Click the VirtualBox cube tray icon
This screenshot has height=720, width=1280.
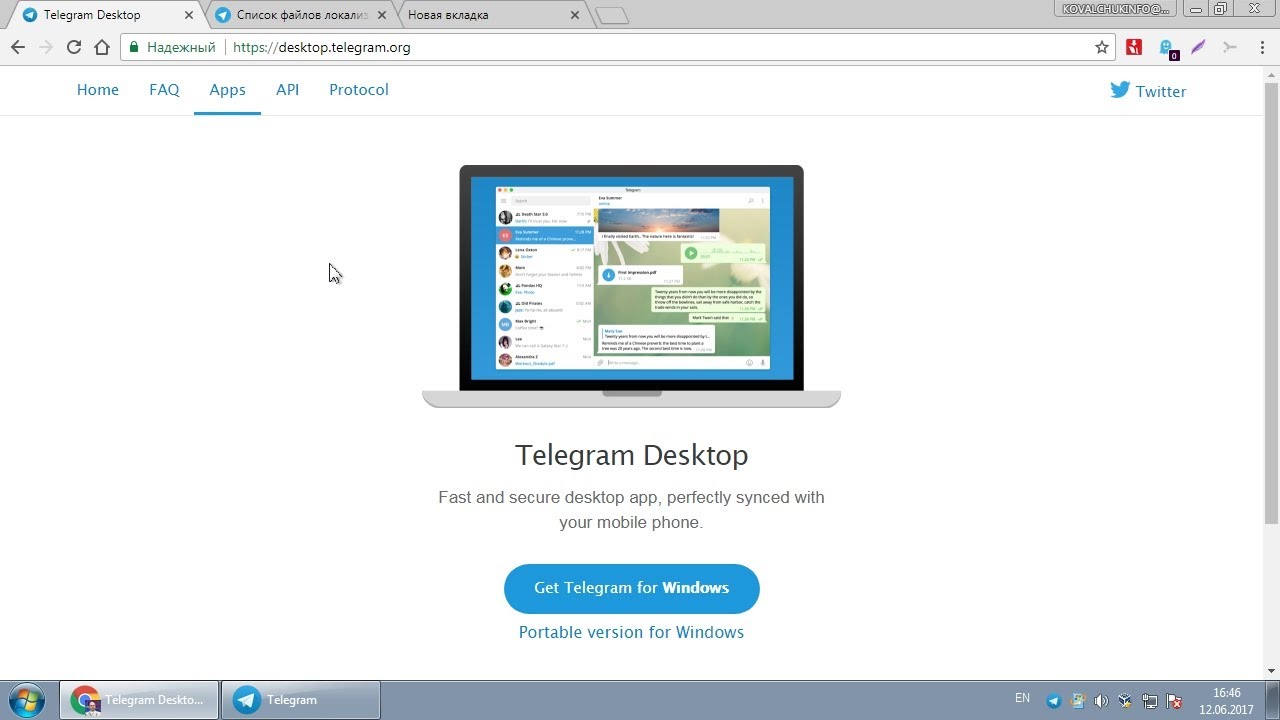[x=1125, y=701]
